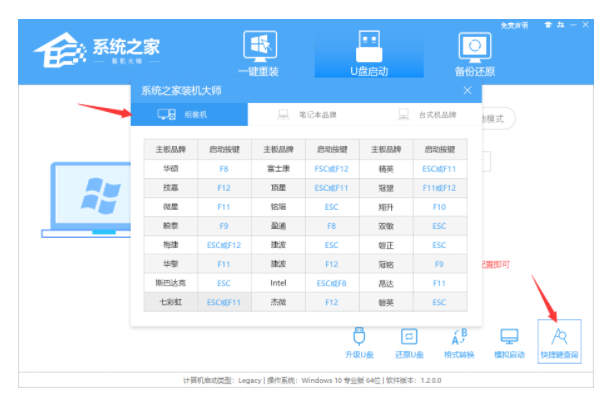Click ESC或F12 beside 梅捷
The width and height of the screenshot is (603, 396).
[224, 245]
